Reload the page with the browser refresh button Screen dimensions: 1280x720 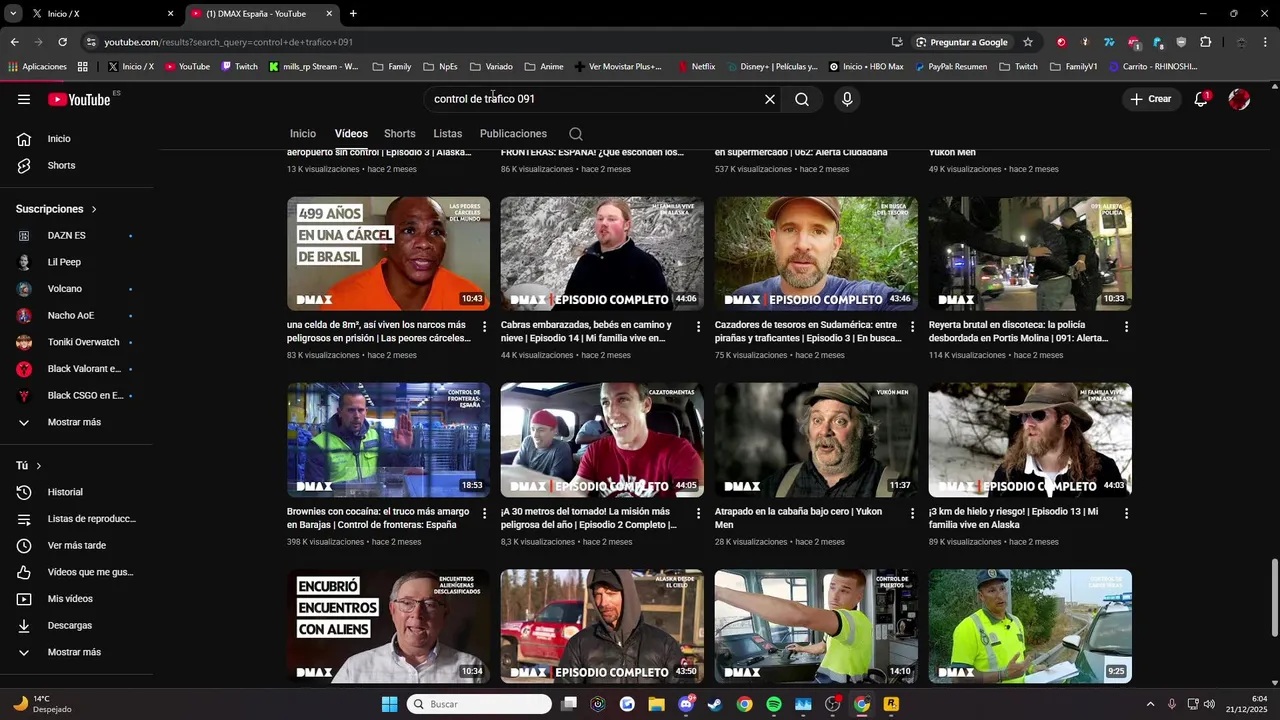point(62,42)
